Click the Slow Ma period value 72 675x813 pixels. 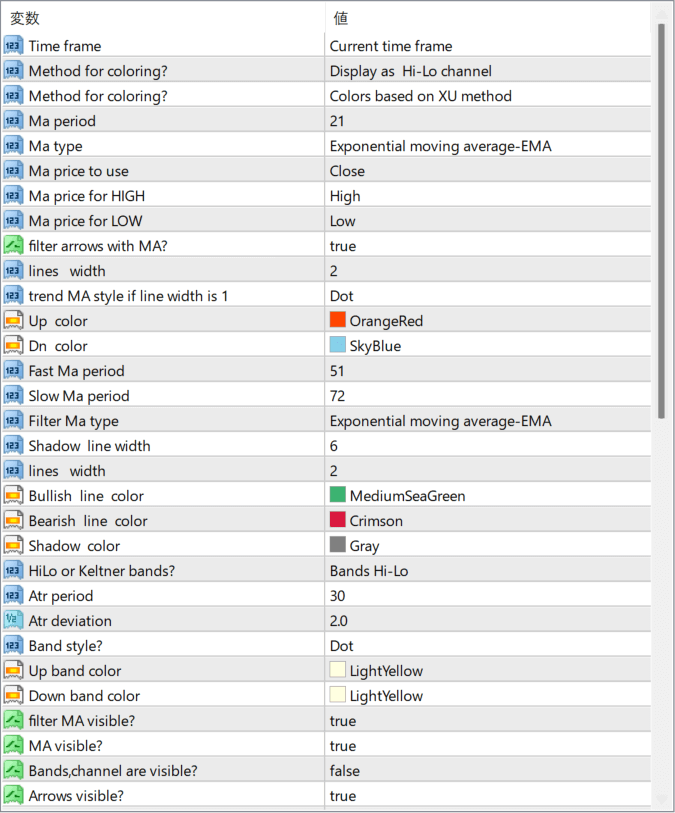(339, 396)
